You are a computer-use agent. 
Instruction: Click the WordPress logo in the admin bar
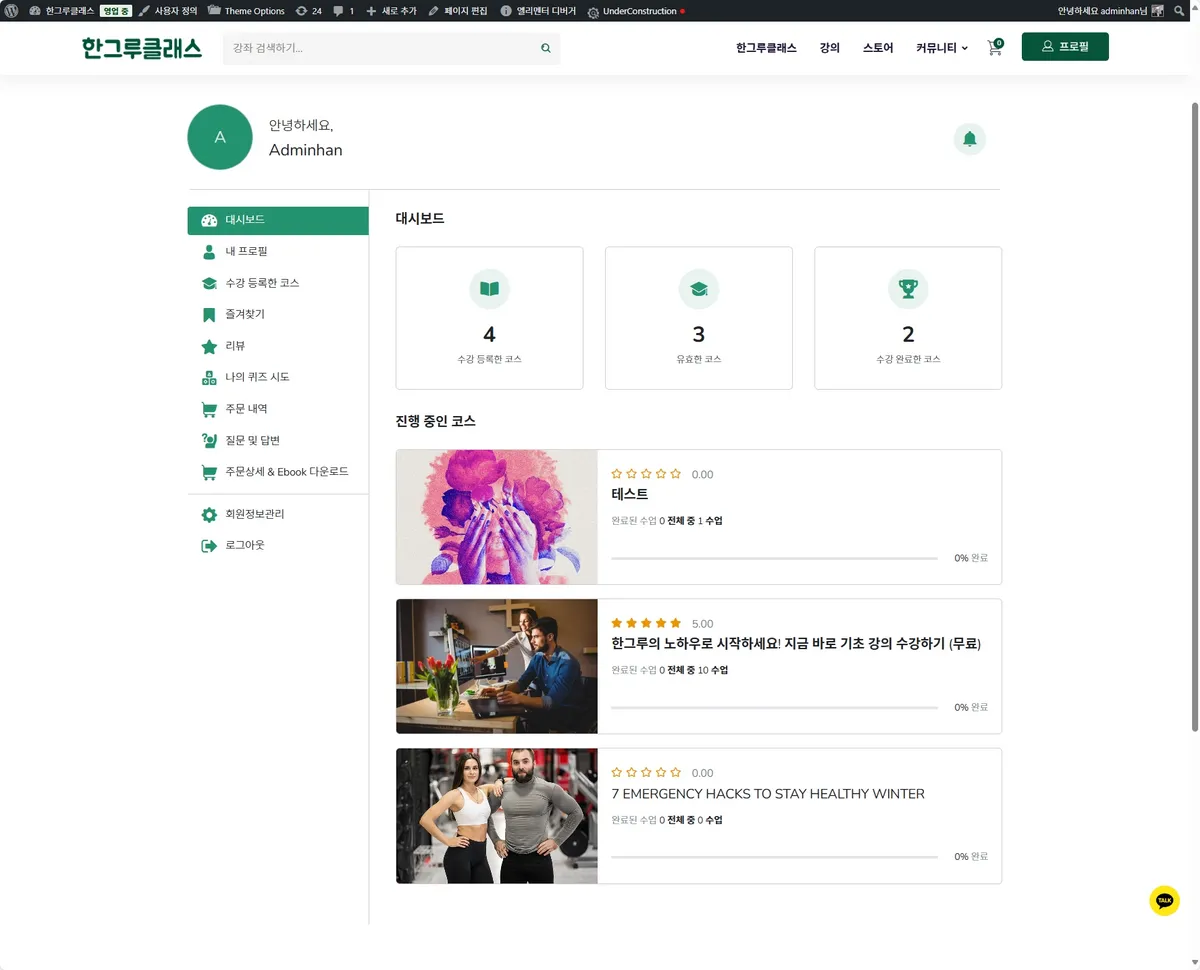(11, 11)
